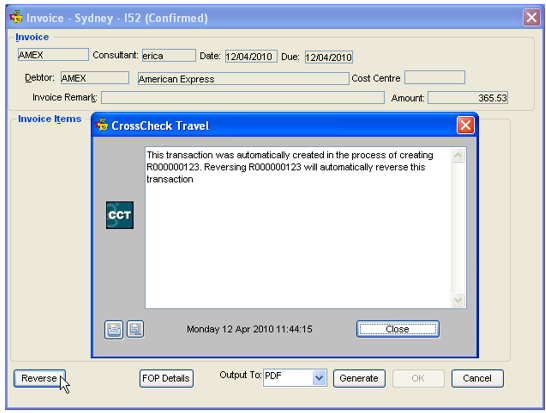This screenshot has width=546, height=413.
Task: Click the Cancel button
Action: [477, 378]
